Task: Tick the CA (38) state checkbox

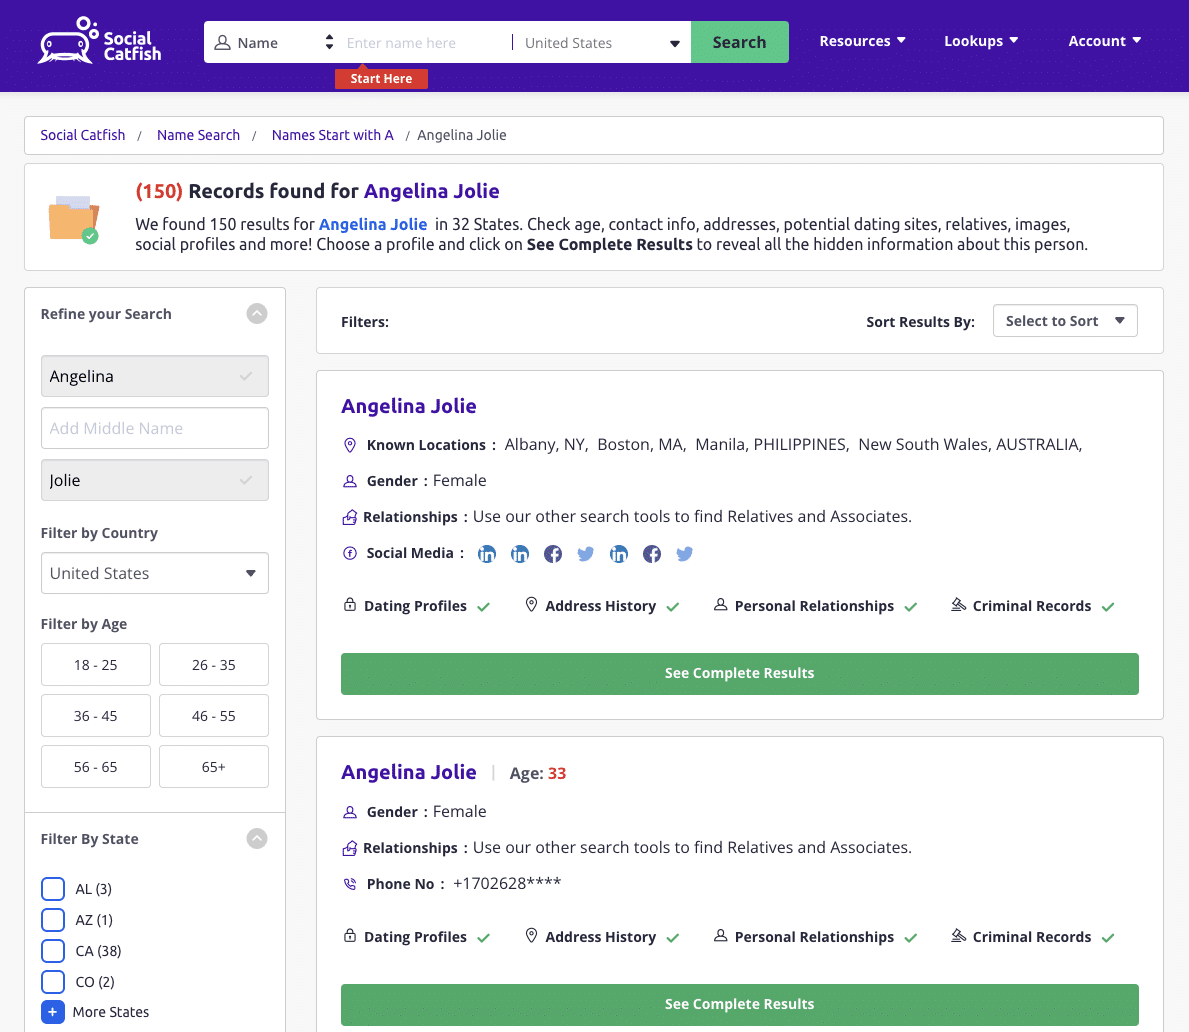Action: coord(53,951)
